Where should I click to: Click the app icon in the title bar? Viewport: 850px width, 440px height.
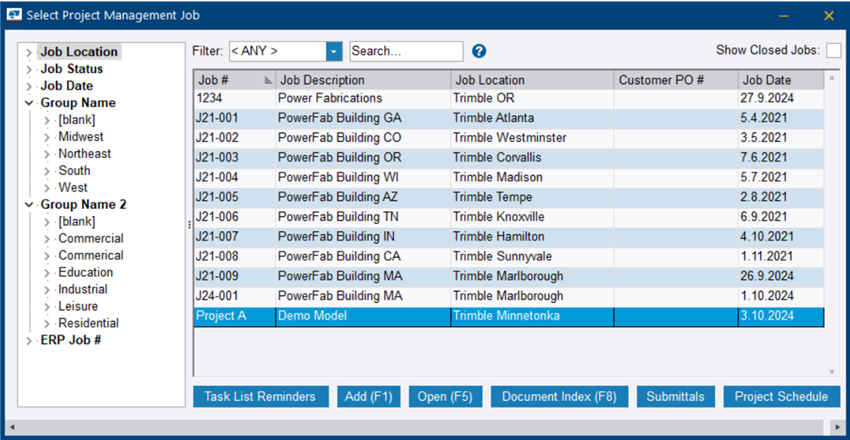[x=14, y=15]
